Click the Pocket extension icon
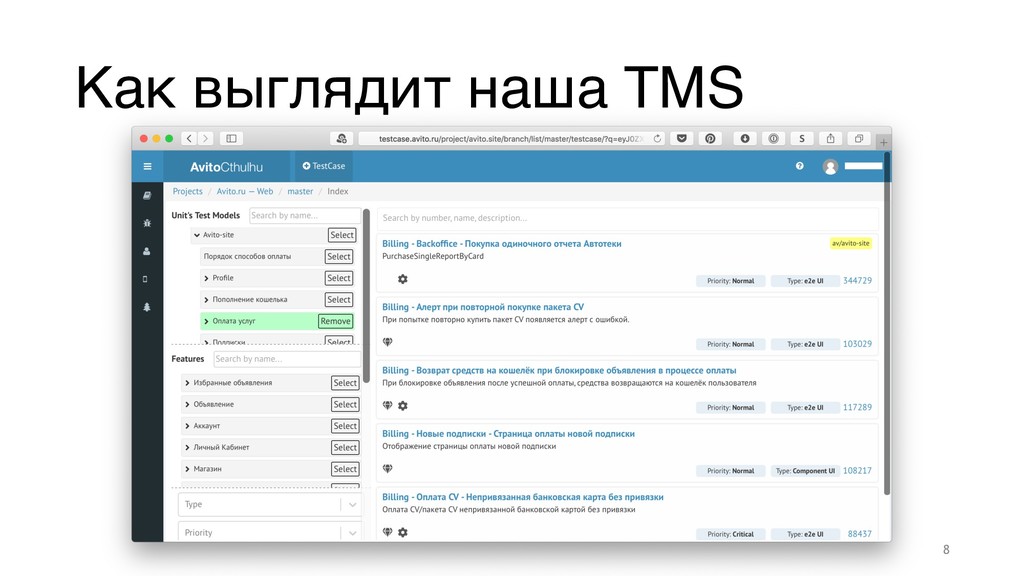Screen dimensions: 1024x576 pos(682,138)
